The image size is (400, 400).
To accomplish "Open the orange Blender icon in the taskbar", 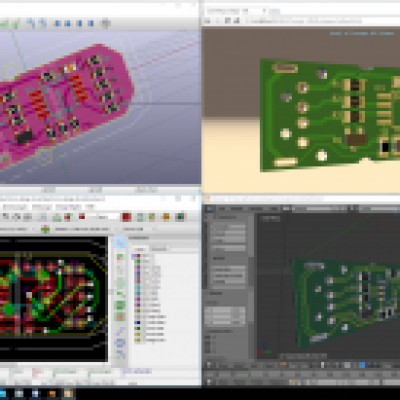I will point(52,394).
